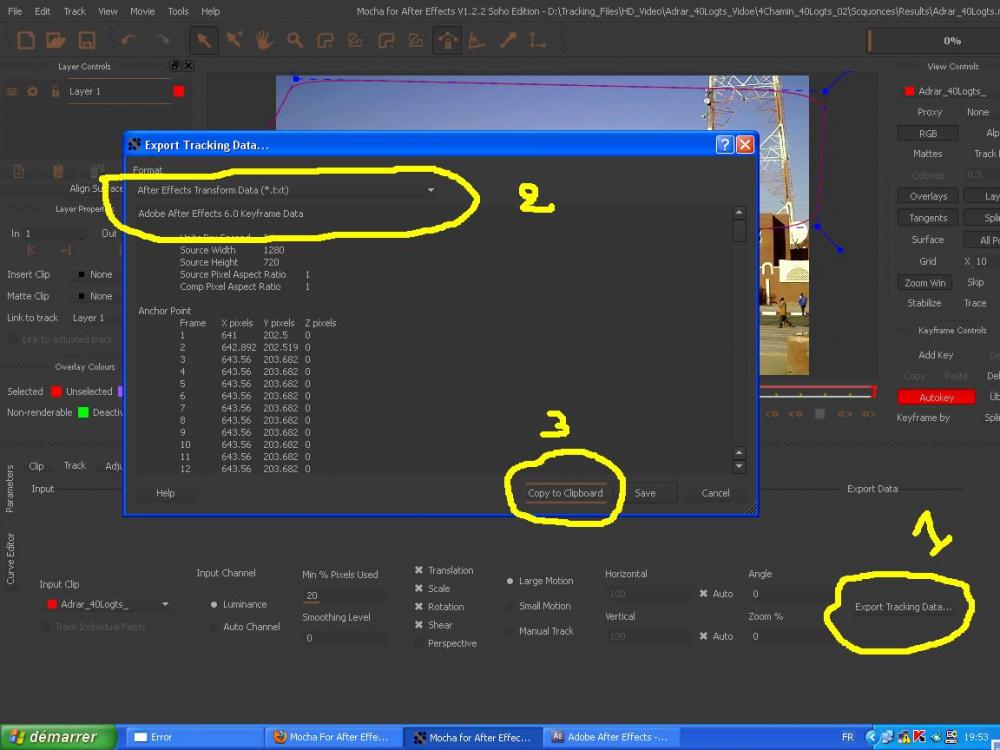This screenshot has width=1000, height=750.
Task: Enable the Perspective checkbox
Action: tap(419, 643)
